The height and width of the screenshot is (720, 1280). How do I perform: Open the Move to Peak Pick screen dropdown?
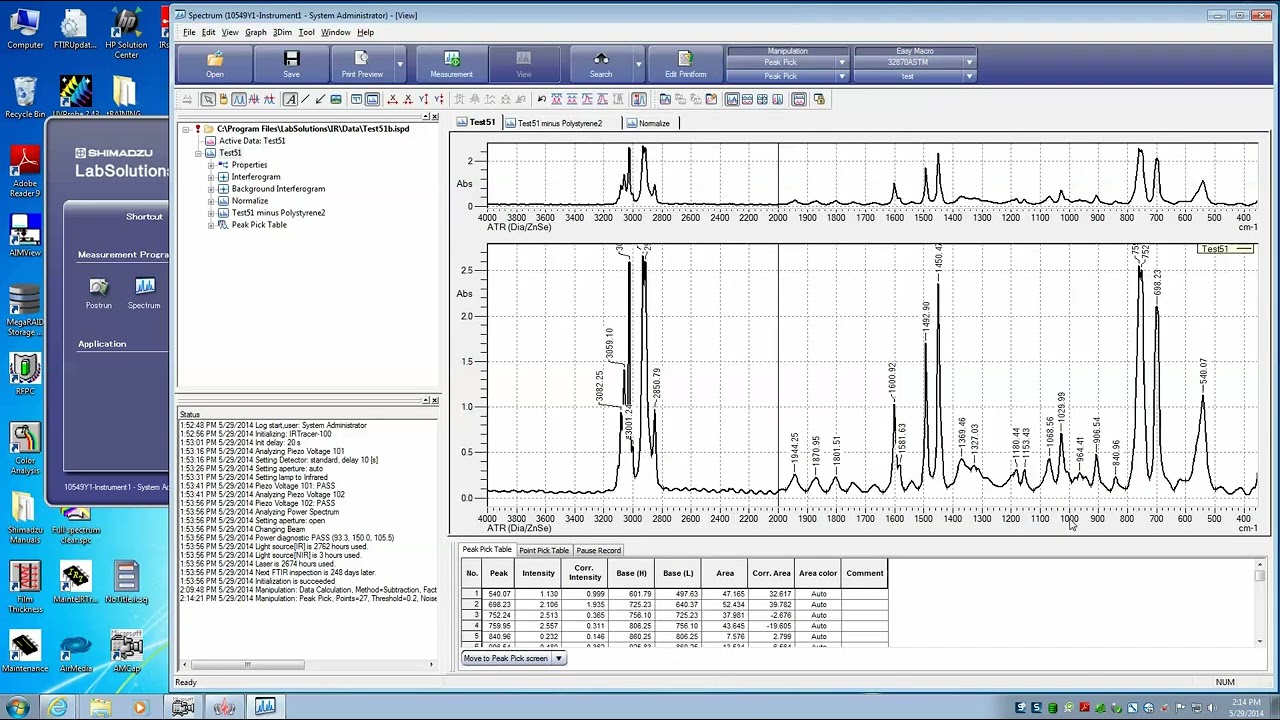tap(559, 658)
